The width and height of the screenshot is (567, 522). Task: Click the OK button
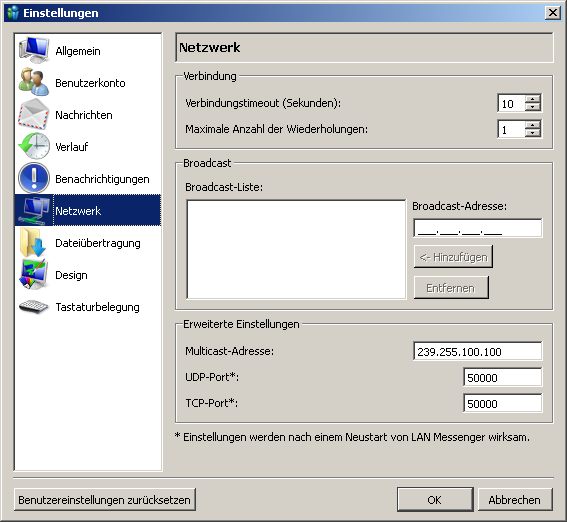[x=435, y=500]
